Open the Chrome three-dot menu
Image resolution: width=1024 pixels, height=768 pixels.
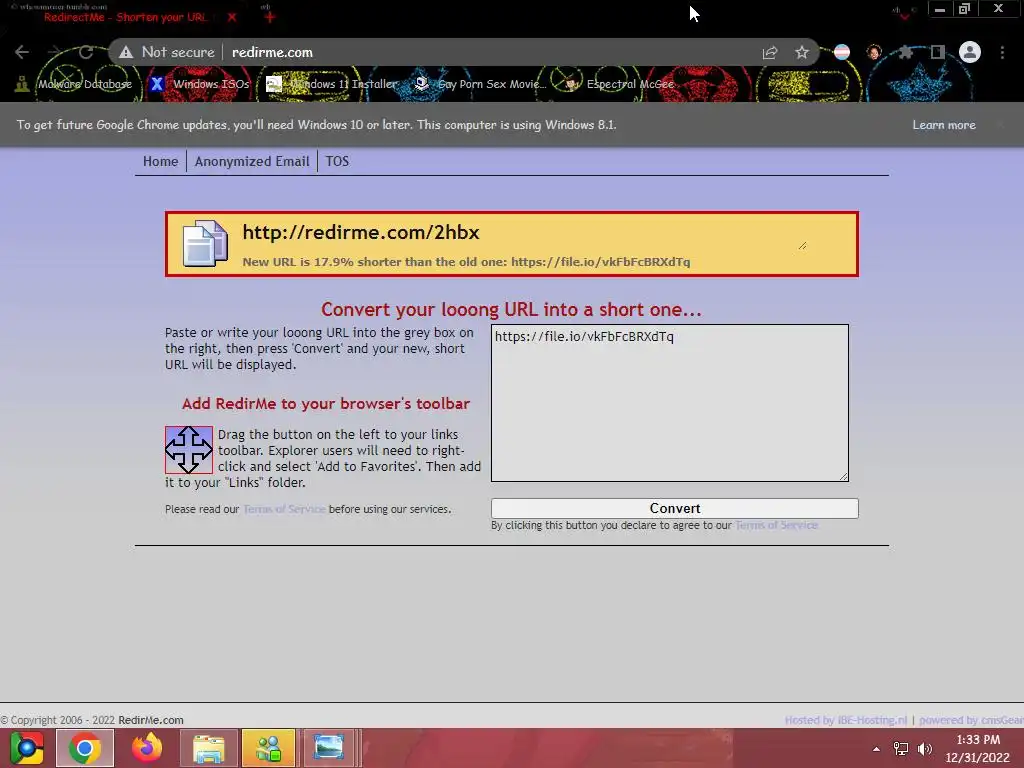point(1002,52)
